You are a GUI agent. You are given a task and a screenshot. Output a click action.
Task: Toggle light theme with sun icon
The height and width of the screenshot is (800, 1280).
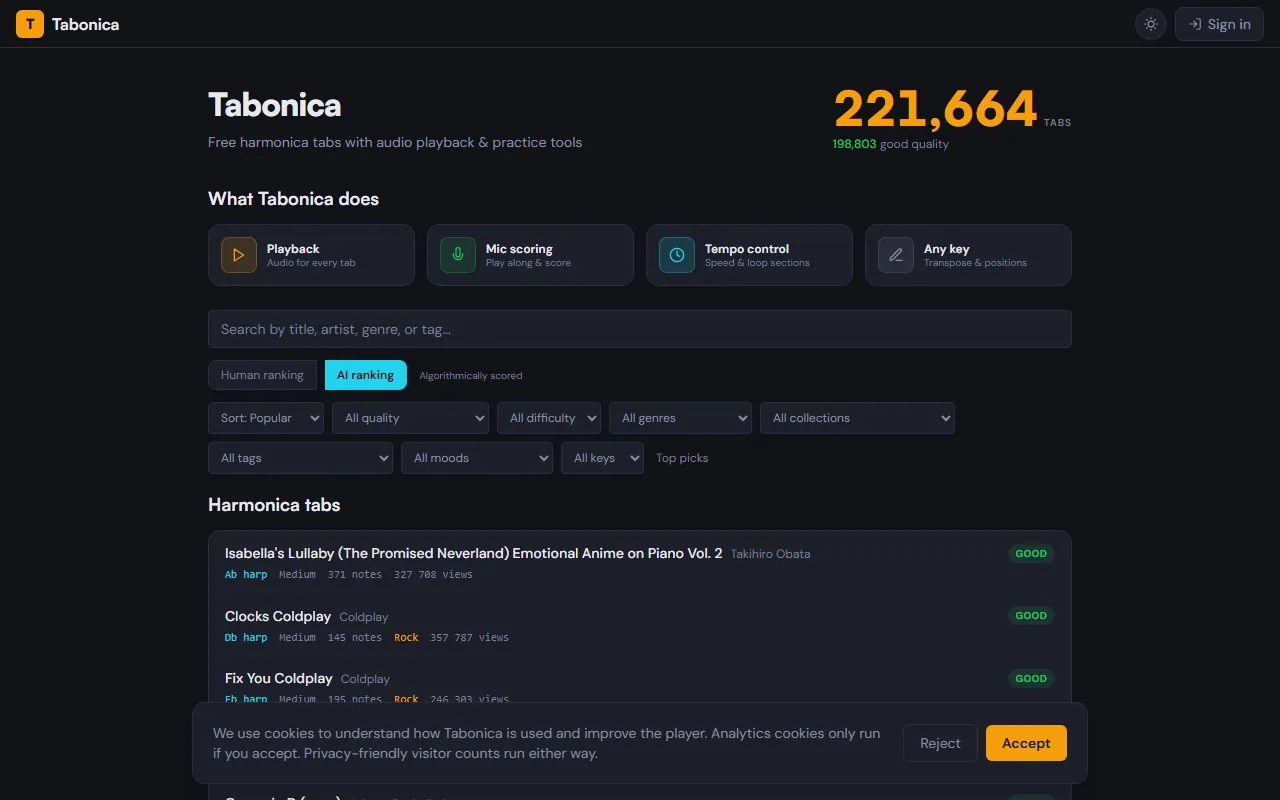coord(1151,24)
